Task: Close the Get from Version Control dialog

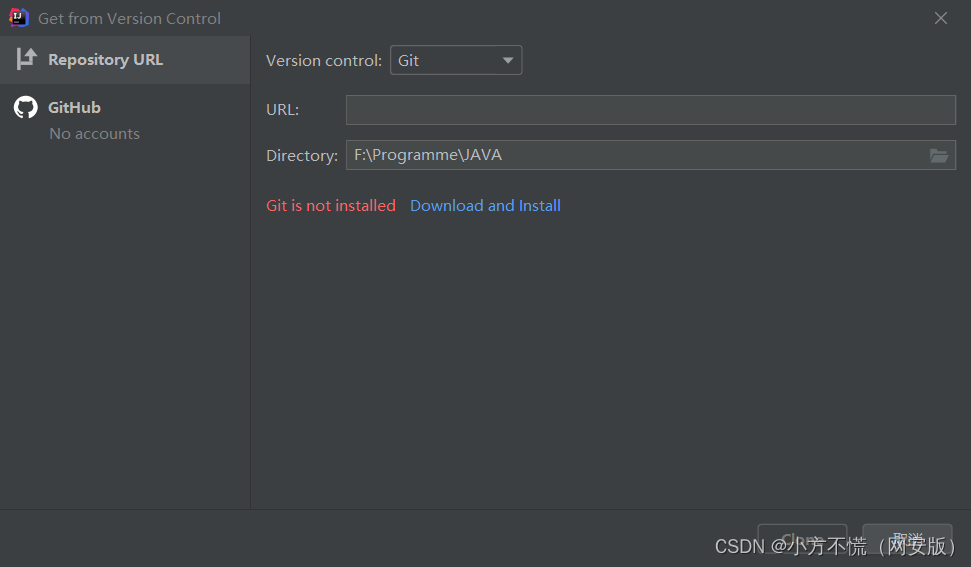Action: click(x=941, y=19)
